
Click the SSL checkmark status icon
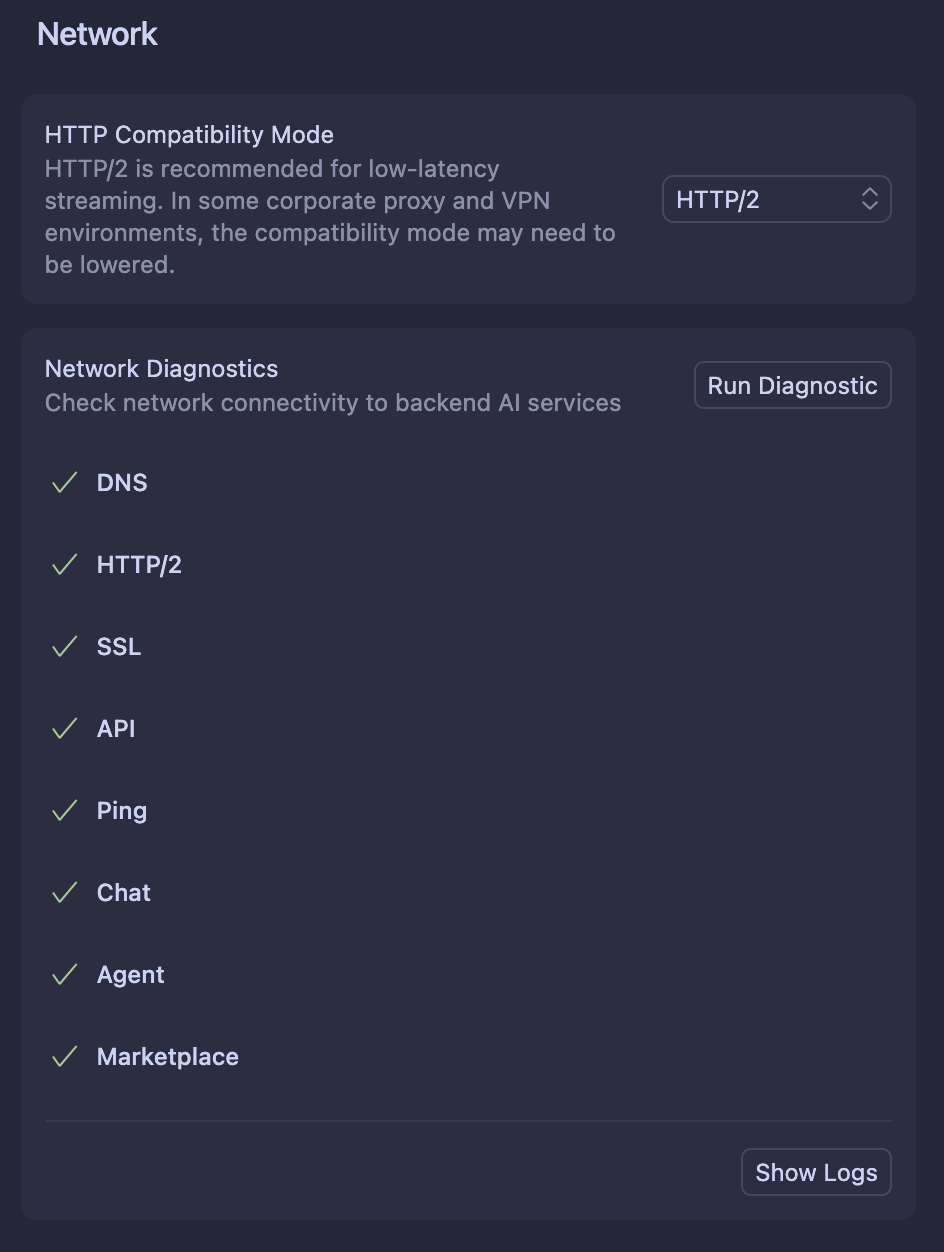(65, 647)
